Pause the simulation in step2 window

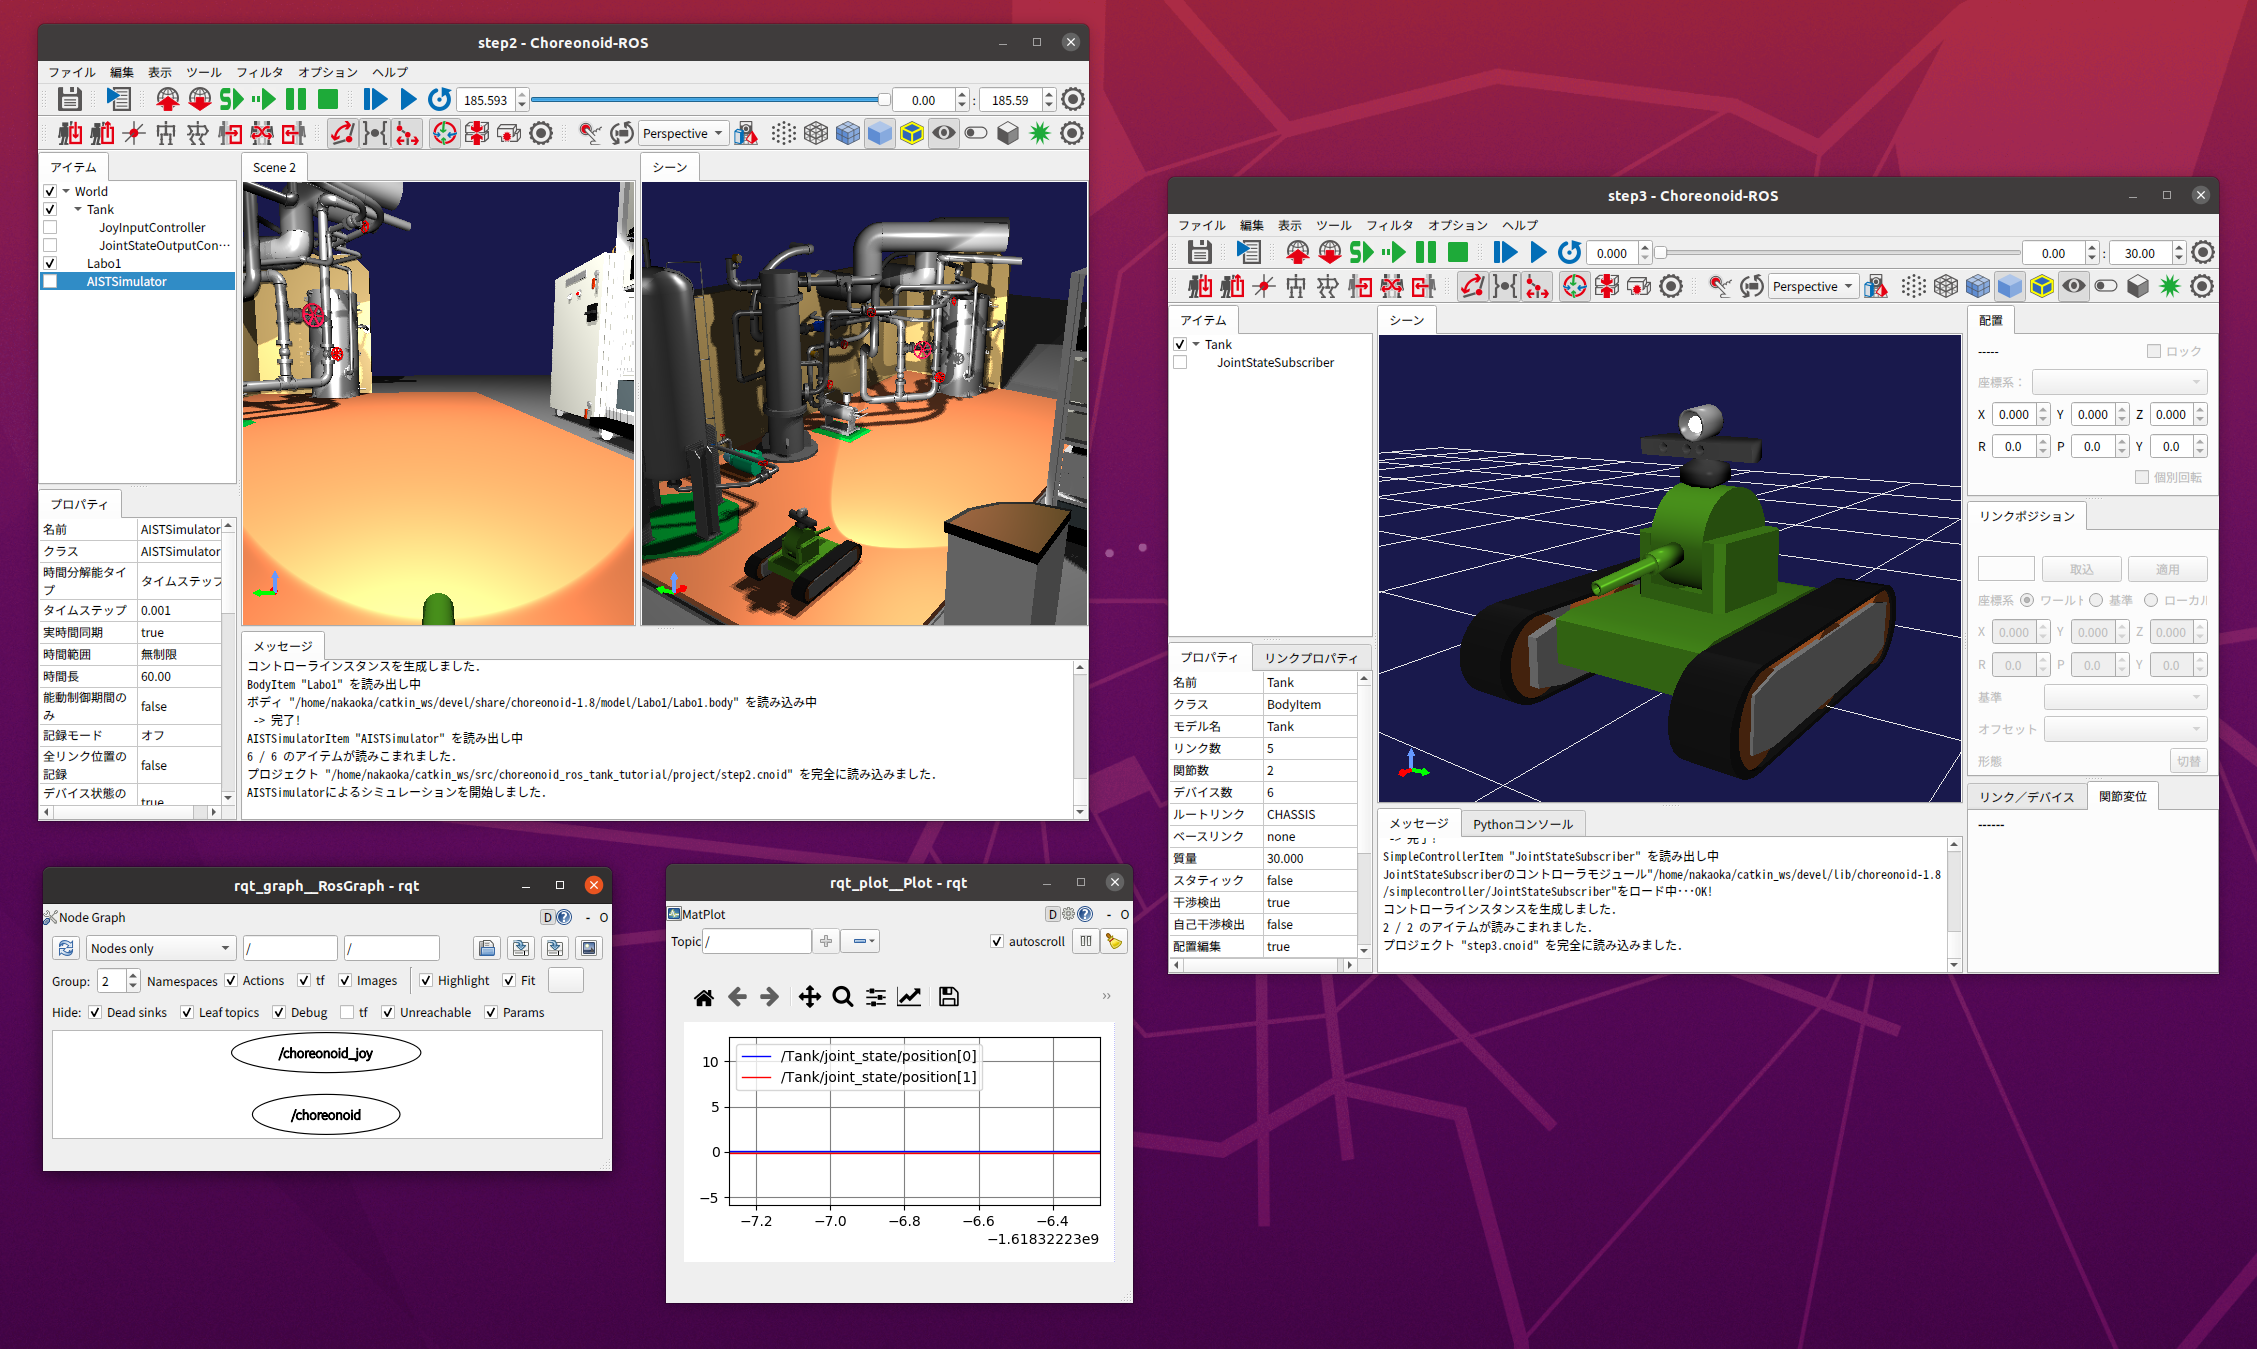[296, 99]
